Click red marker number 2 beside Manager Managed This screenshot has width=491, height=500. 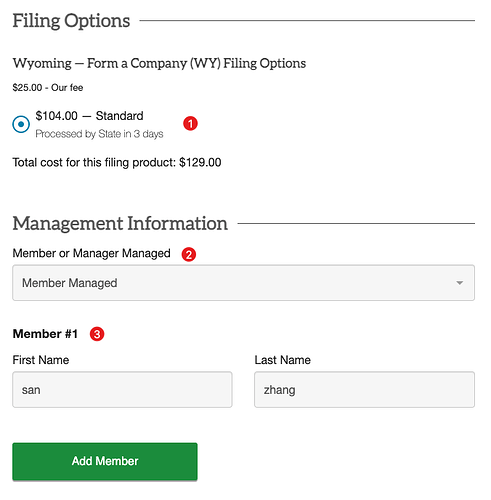(x=189, y=255)
